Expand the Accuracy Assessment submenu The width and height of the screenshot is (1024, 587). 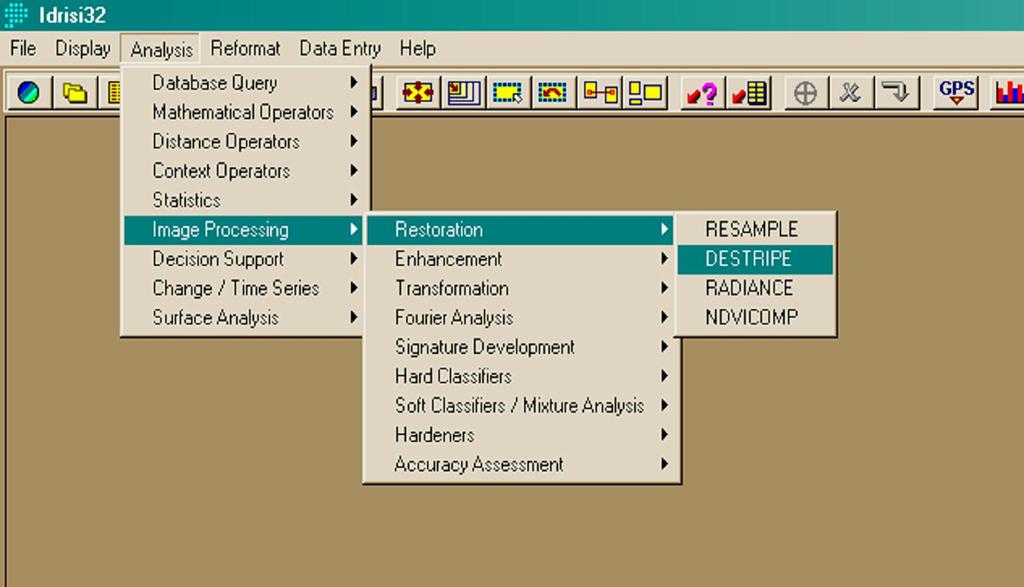tap(520, 465)
